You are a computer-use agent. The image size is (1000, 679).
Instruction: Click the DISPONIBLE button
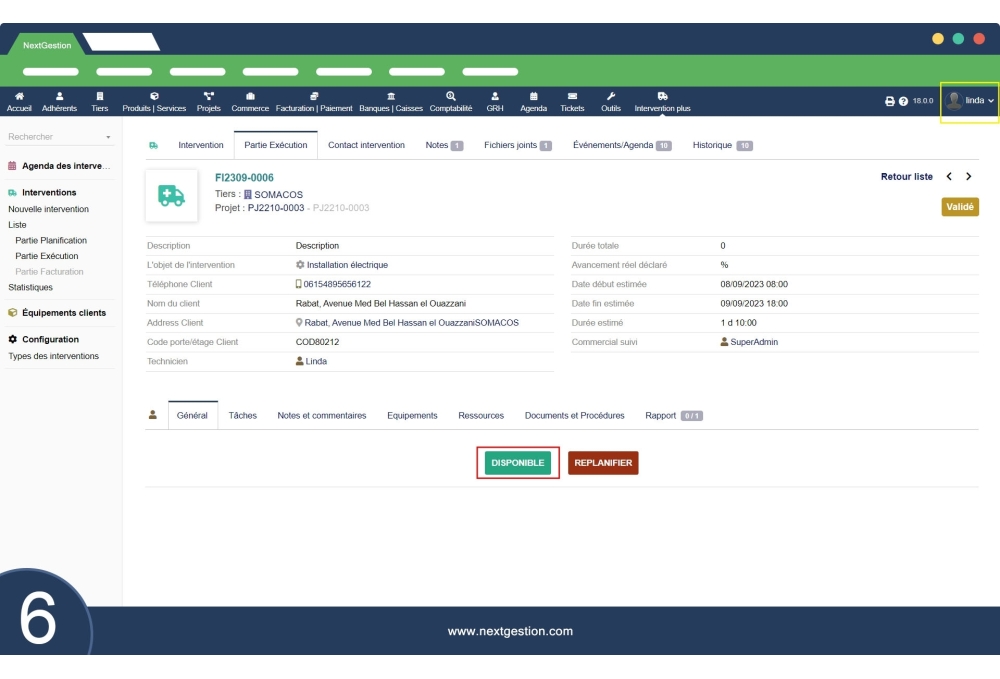(517, 463)
